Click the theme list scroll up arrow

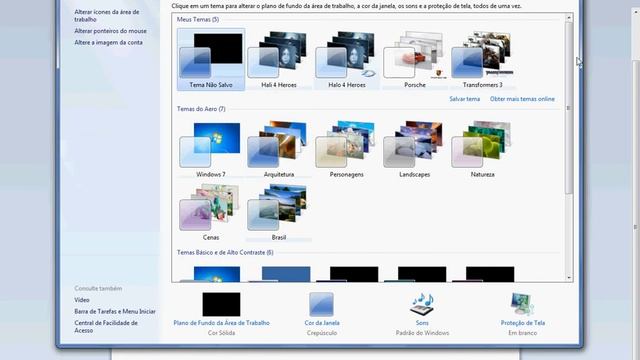(x=569, y=18)
